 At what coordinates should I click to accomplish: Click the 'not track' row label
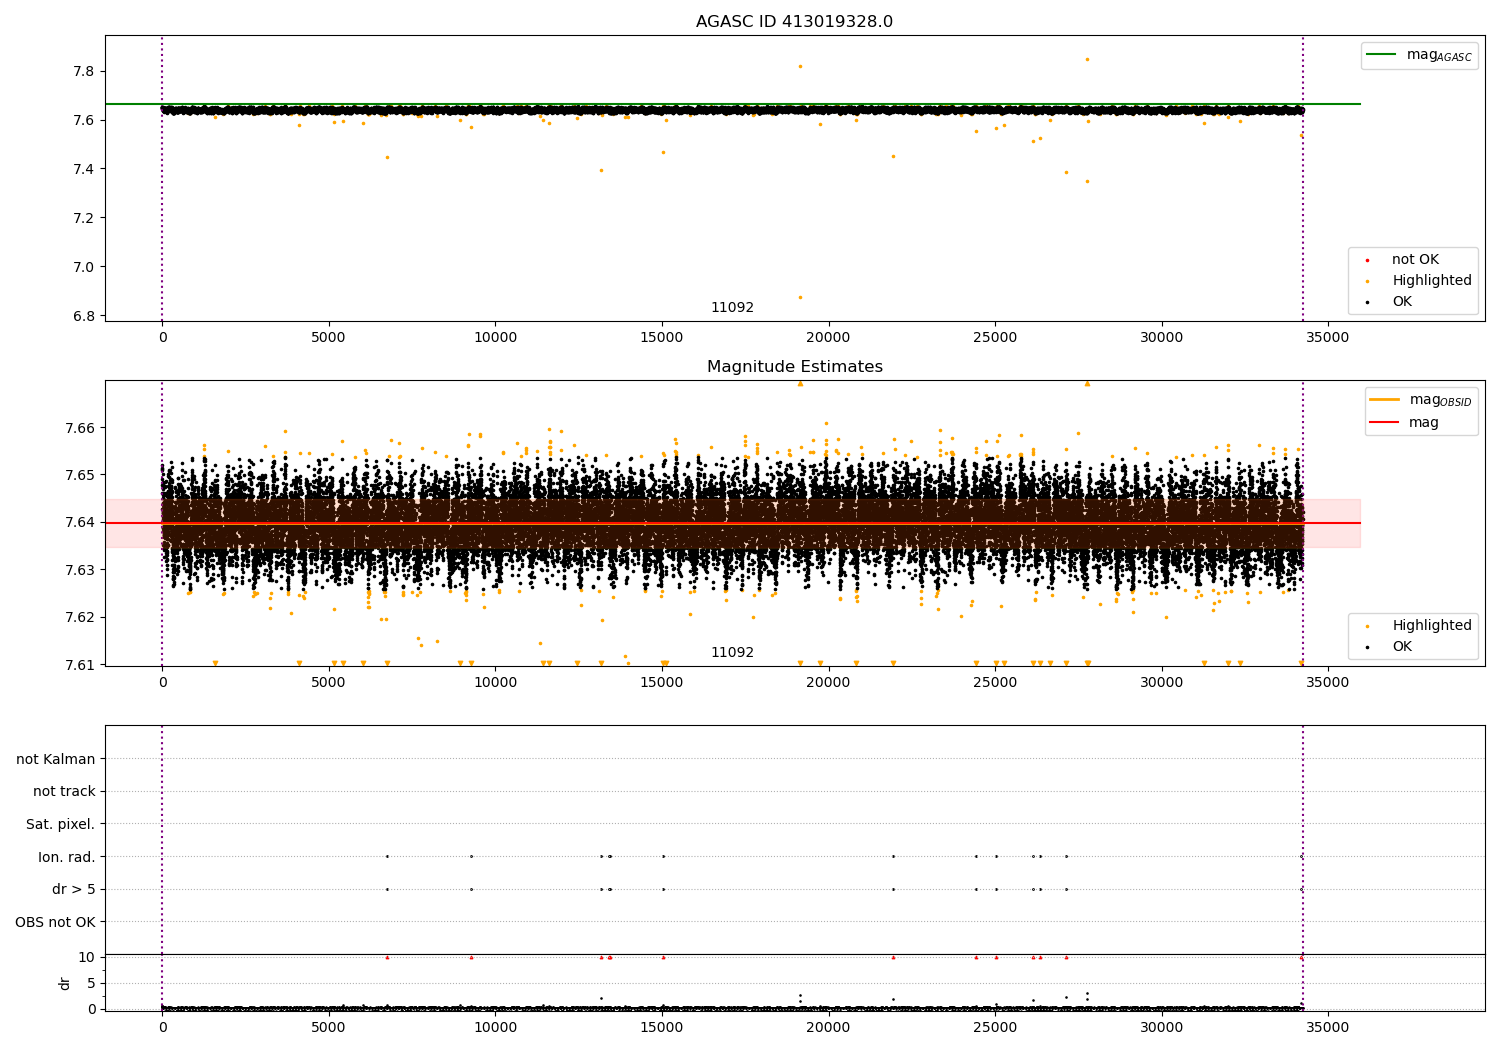click(x=64, y=792)
